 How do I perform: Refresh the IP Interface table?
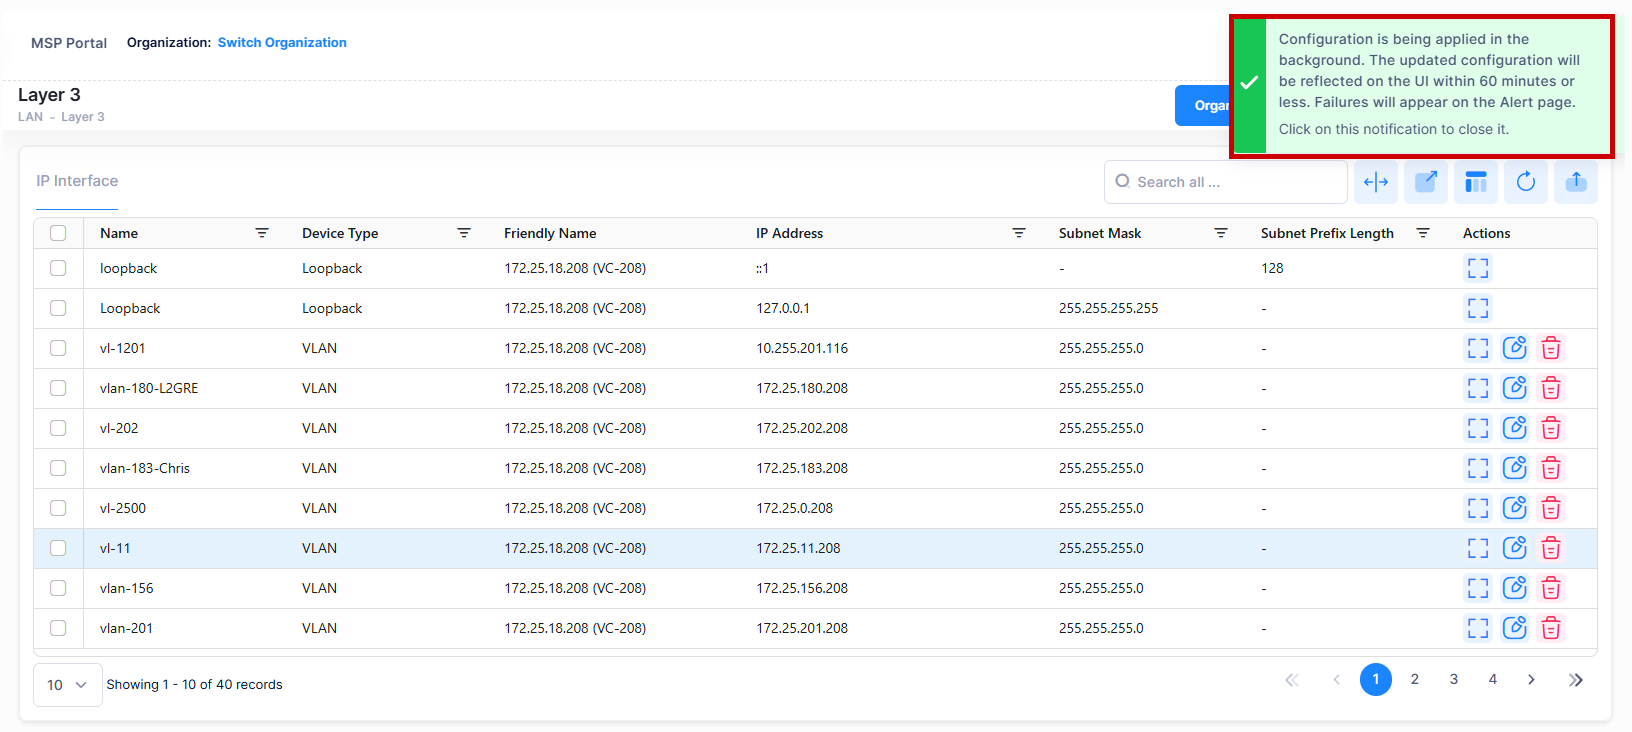(1525, 182)
